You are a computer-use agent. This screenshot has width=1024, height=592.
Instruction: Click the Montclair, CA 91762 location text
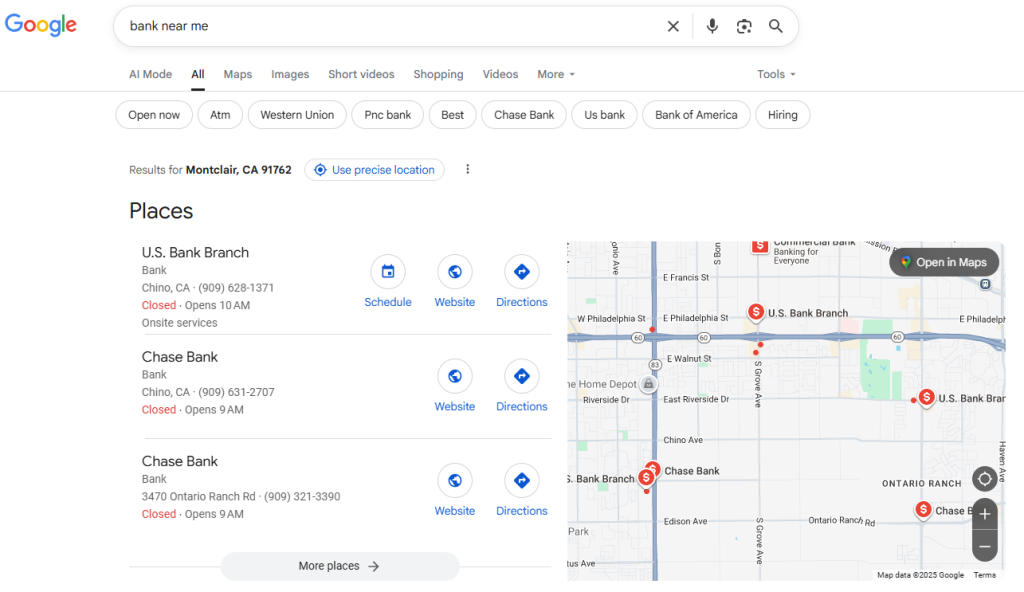(238, 170)
